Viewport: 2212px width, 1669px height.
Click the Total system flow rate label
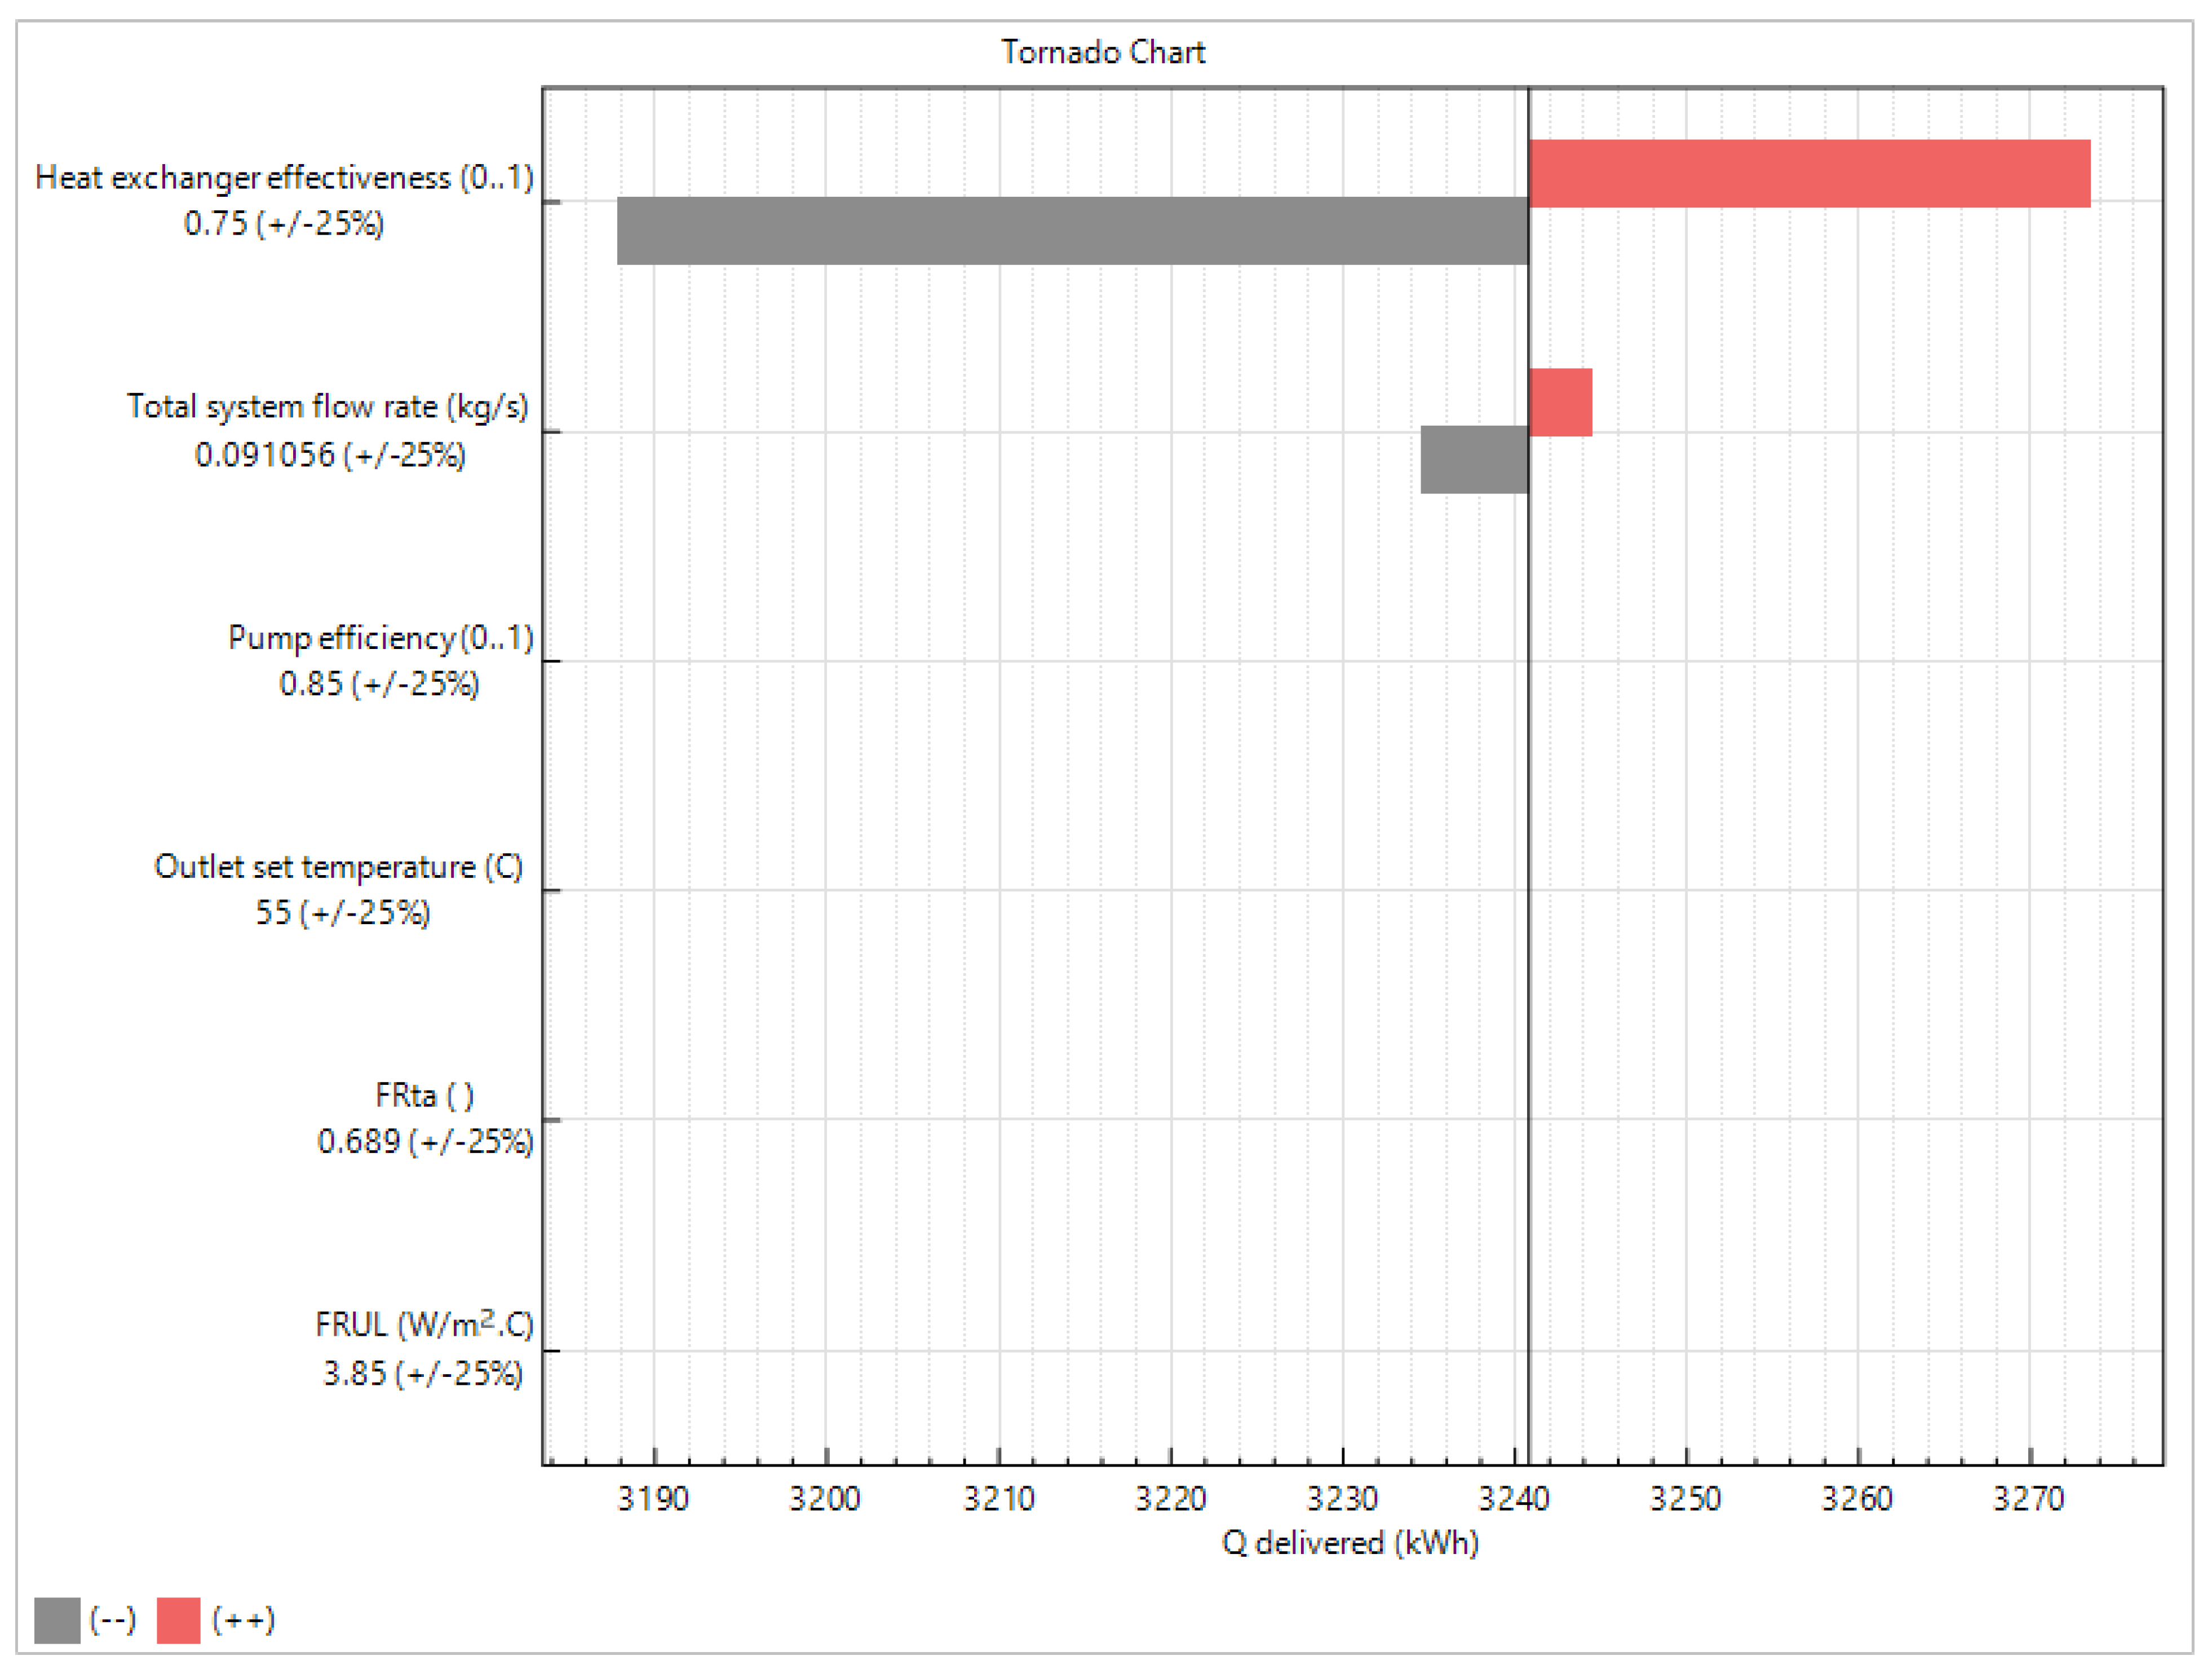pos(327,407)
